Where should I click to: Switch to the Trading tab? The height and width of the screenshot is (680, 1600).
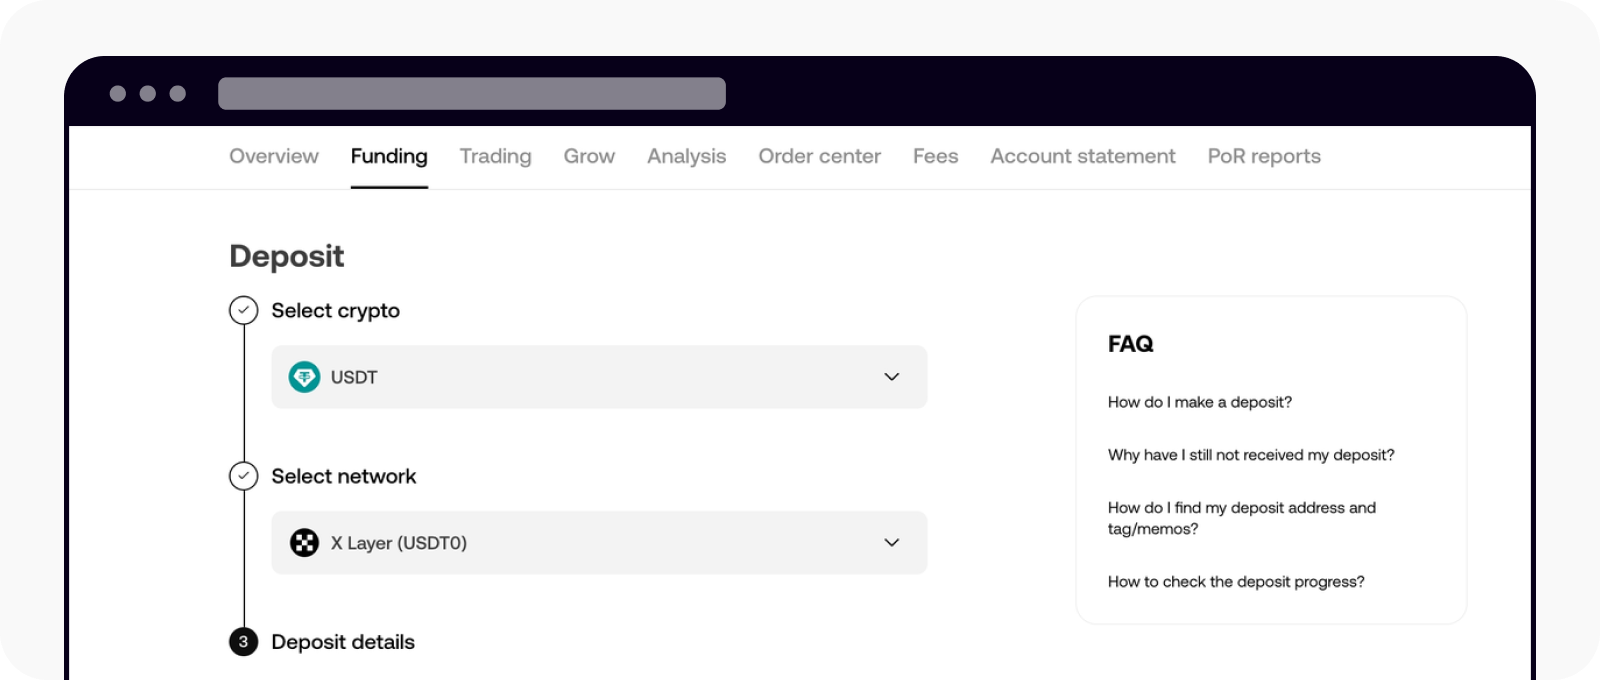(495, 156)
